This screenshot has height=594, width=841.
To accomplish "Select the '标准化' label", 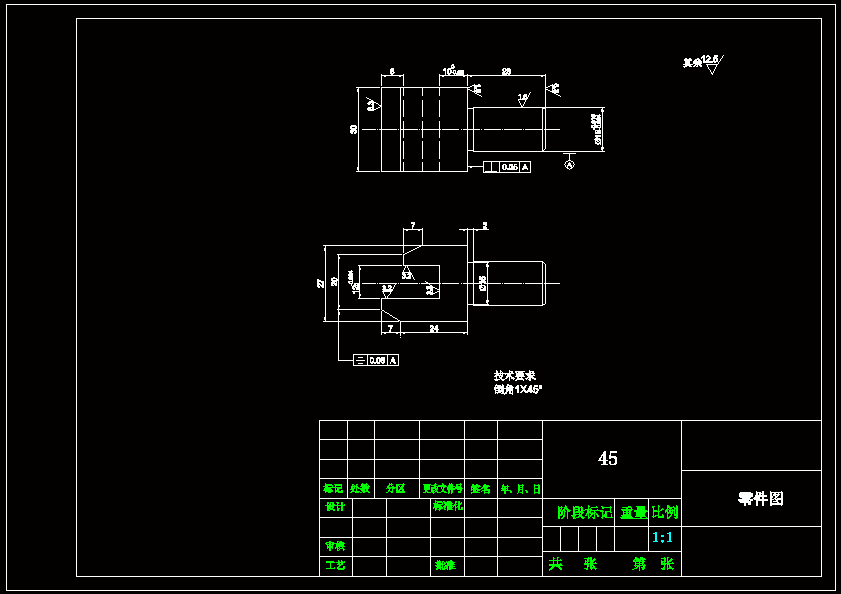I will (x=448, y=505).
